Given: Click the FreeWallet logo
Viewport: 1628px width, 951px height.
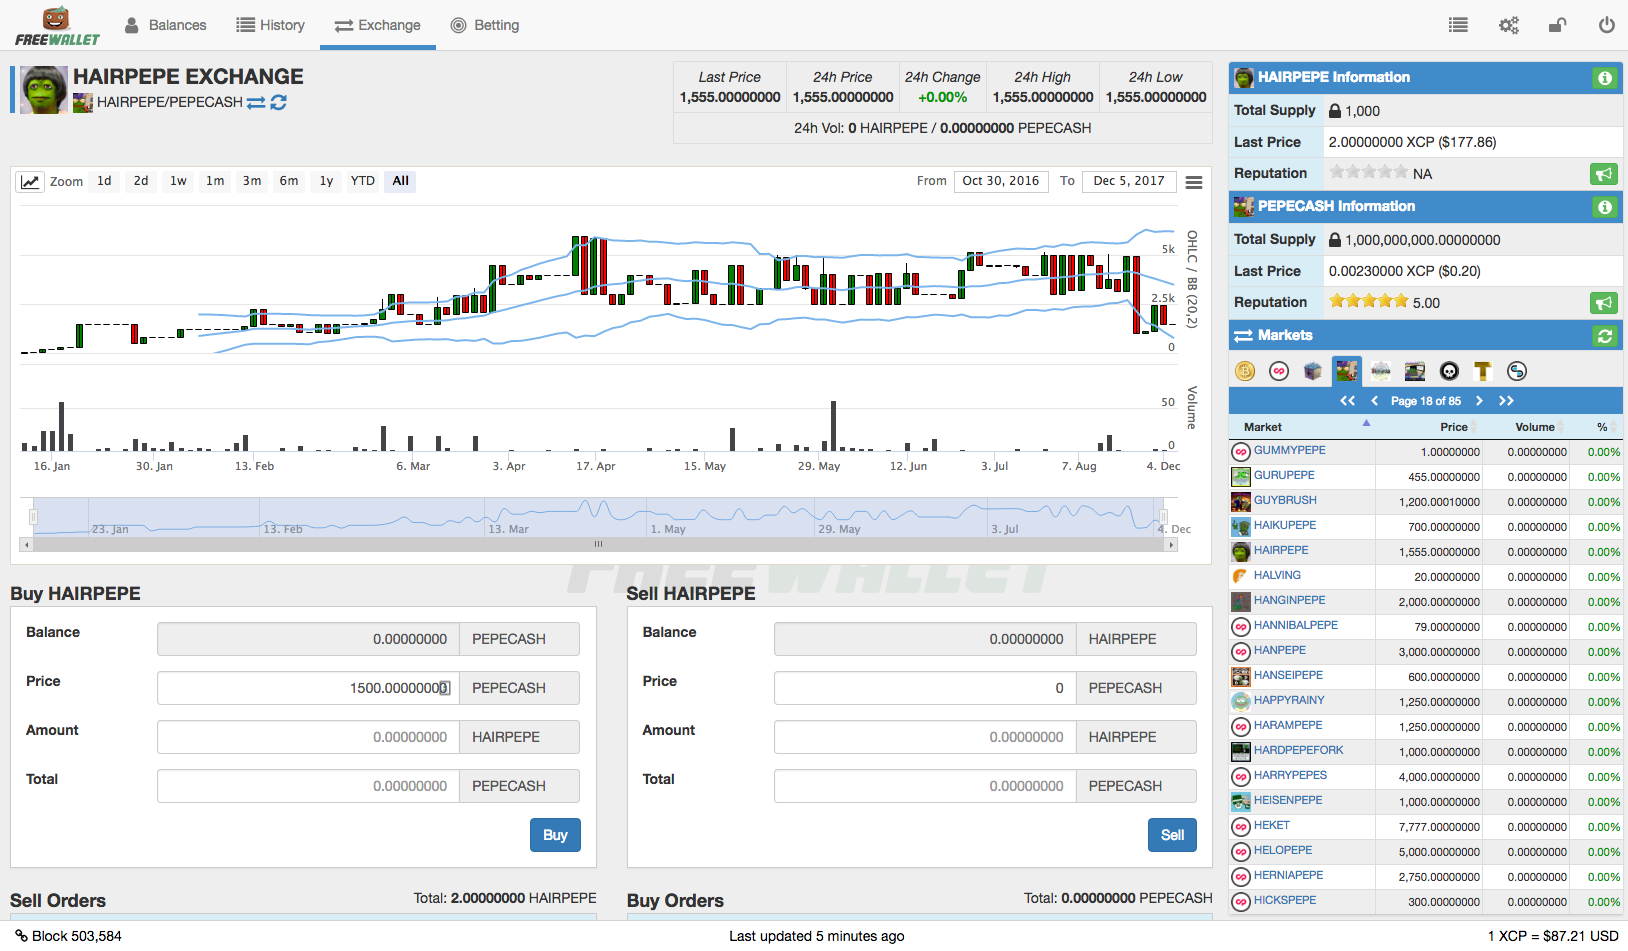Looking at the screenshot, I should 57,26.
